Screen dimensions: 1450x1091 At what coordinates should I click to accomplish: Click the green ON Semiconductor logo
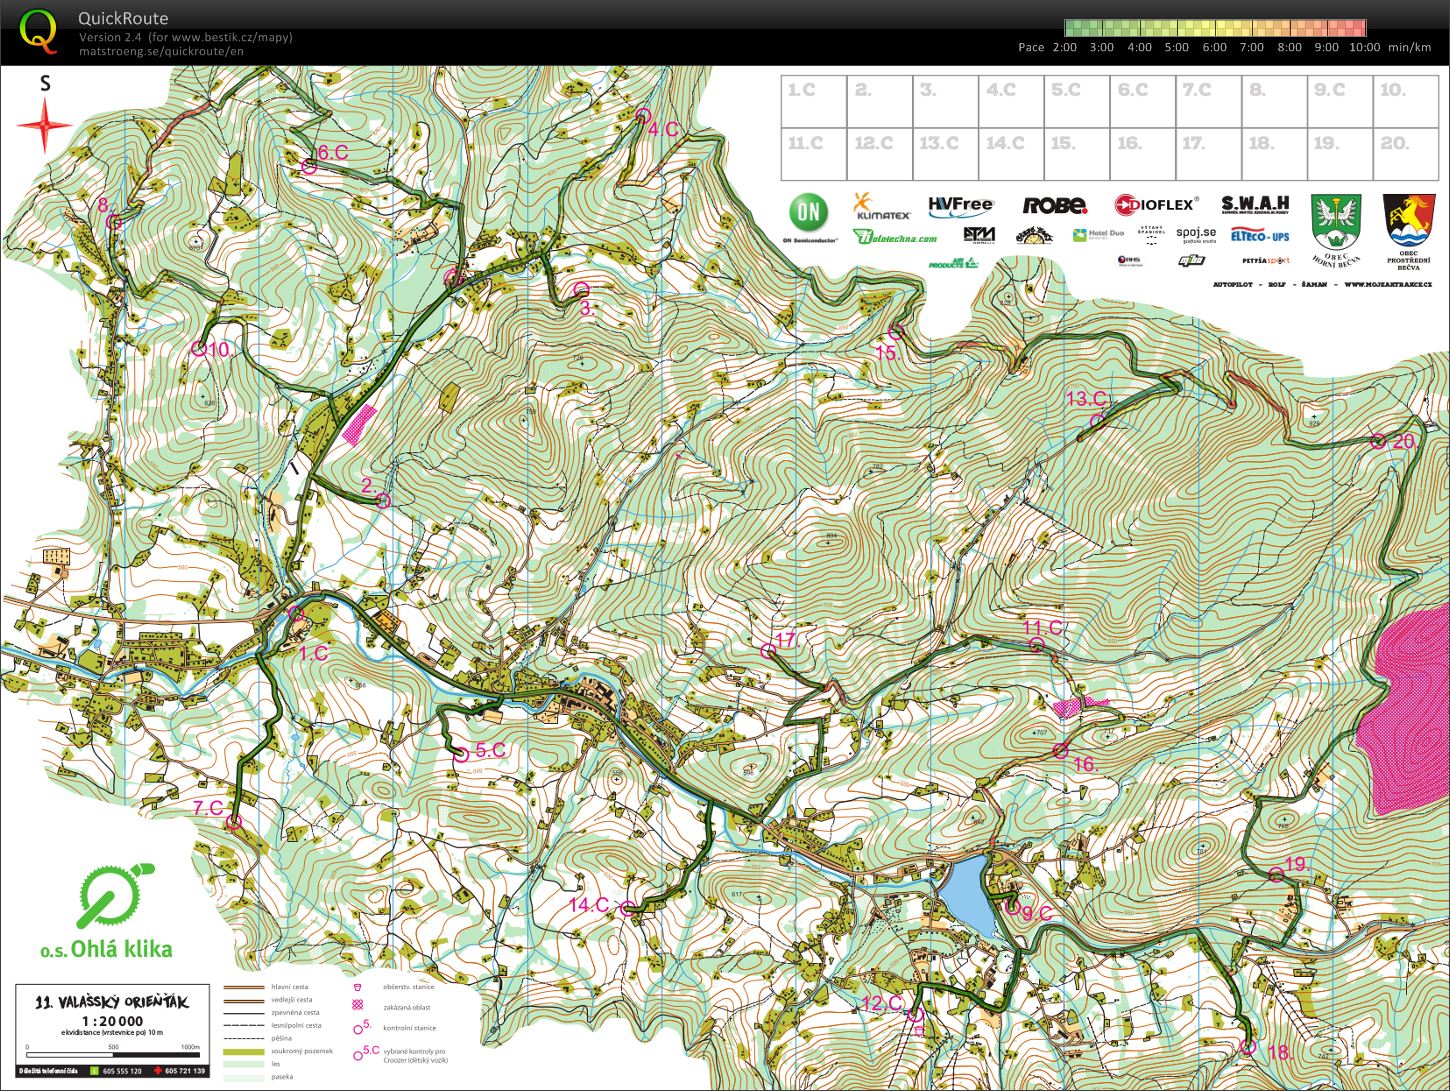(808, 214)
